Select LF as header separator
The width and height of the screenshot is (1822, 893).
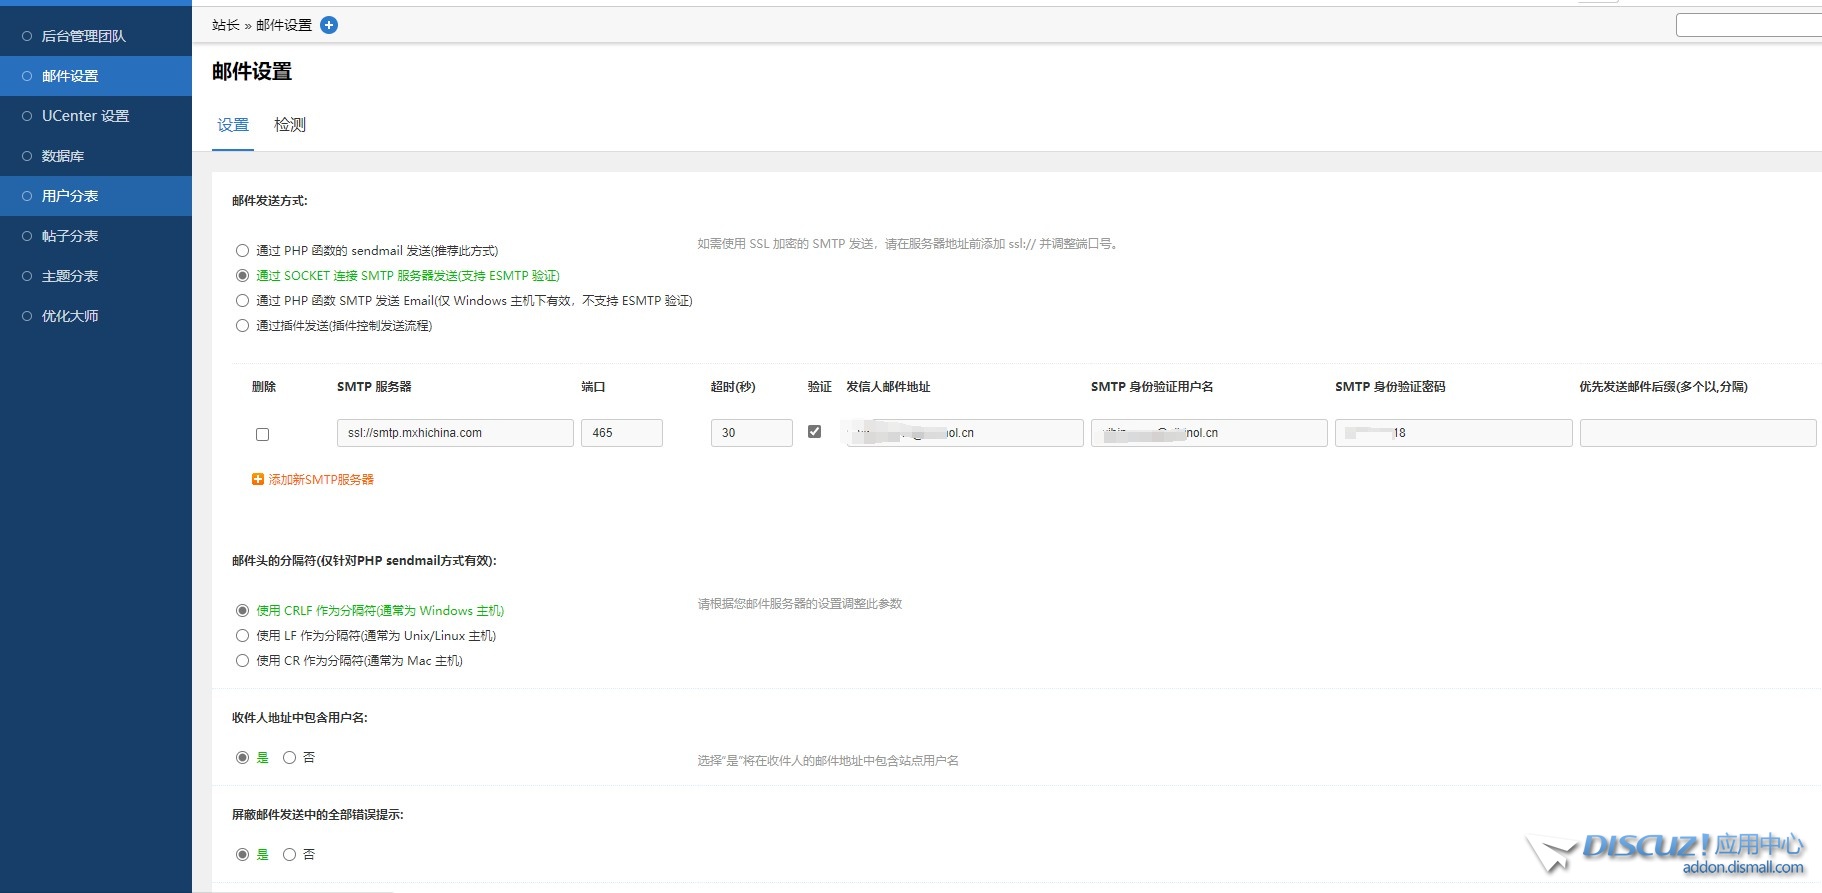[x=242, y=636]
